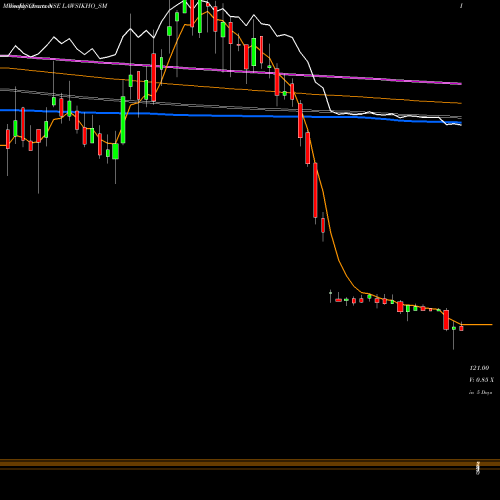Click the 121.09 price label

479,368
